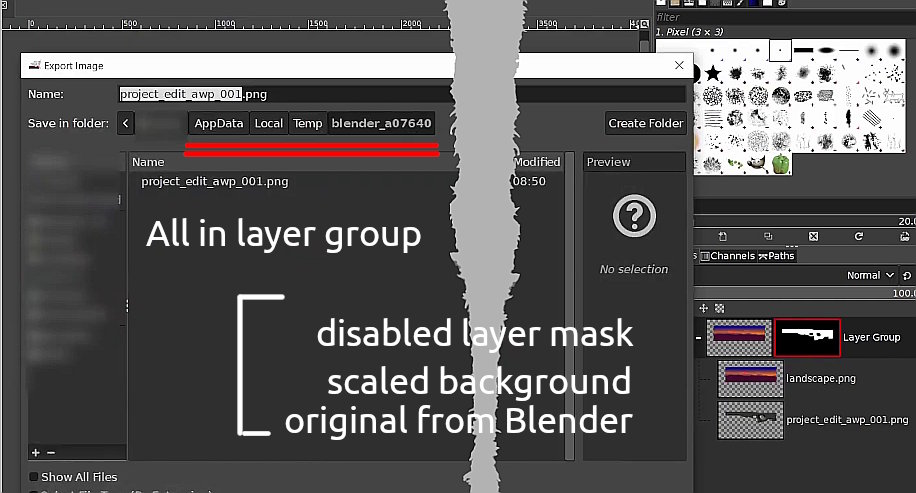Go back in folder path bar
The width and height of the screenshot is (916, 493).
pyautogui.click(x=126, y=123)
